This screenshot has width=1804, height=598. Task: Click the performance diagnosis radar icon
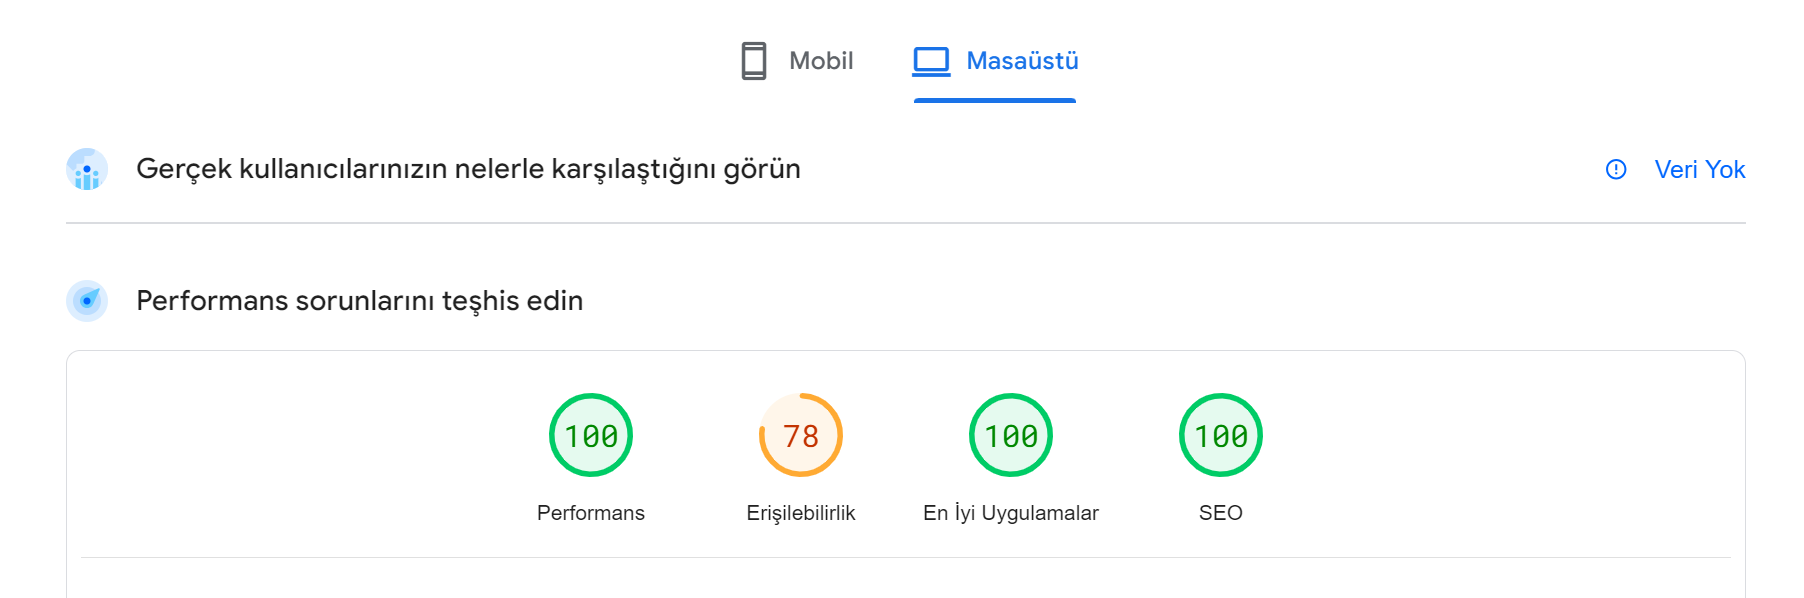87,300
